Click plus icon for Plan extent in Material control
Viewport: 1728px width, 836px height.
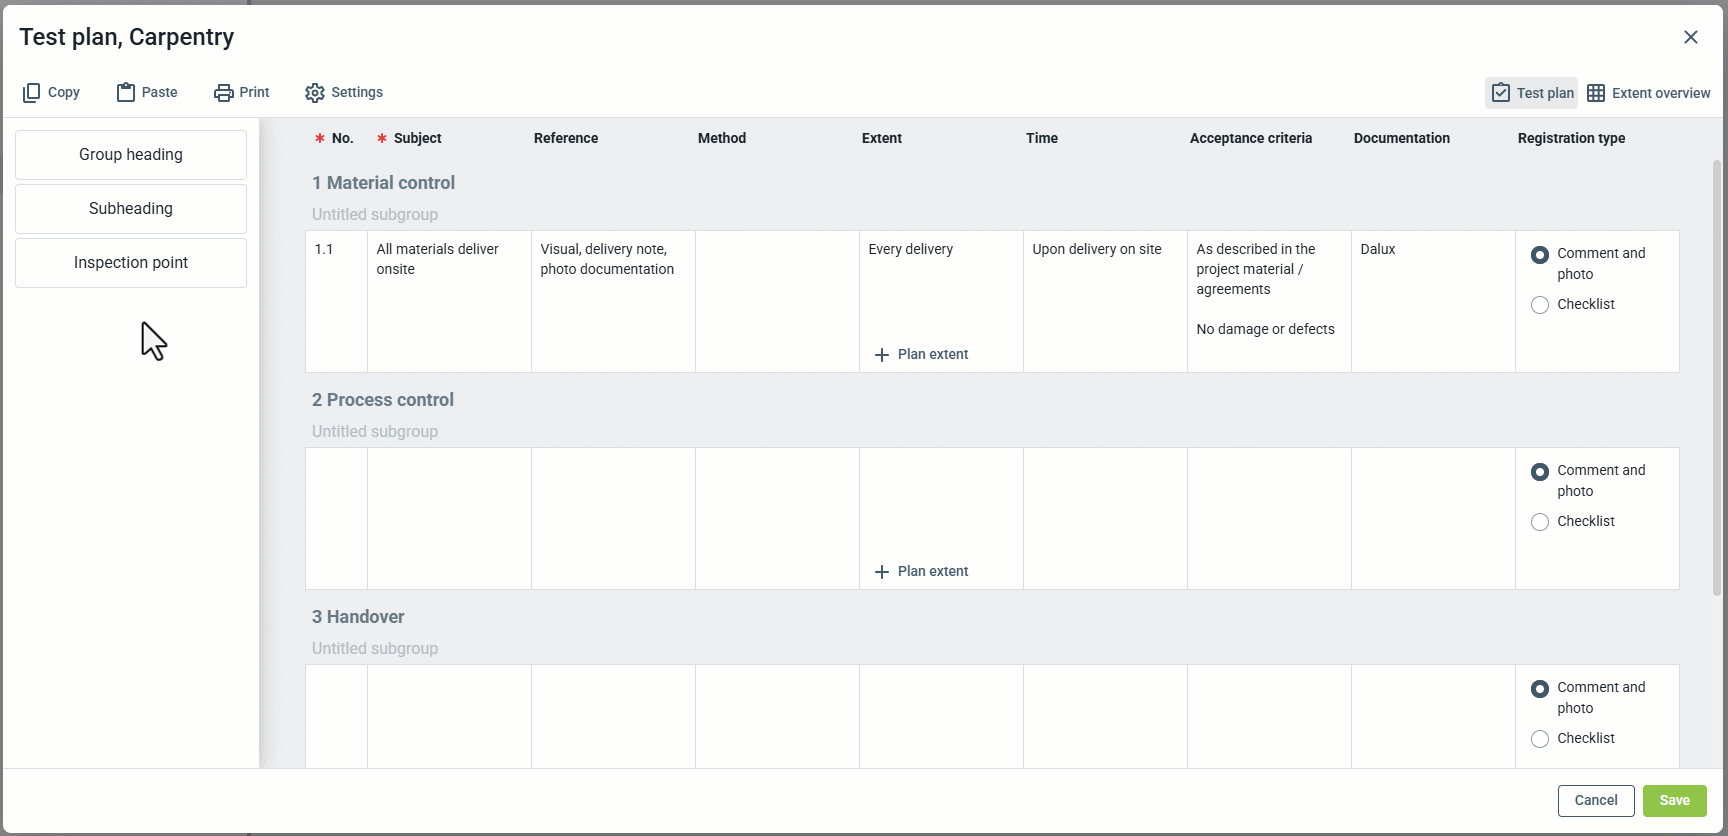882,355
